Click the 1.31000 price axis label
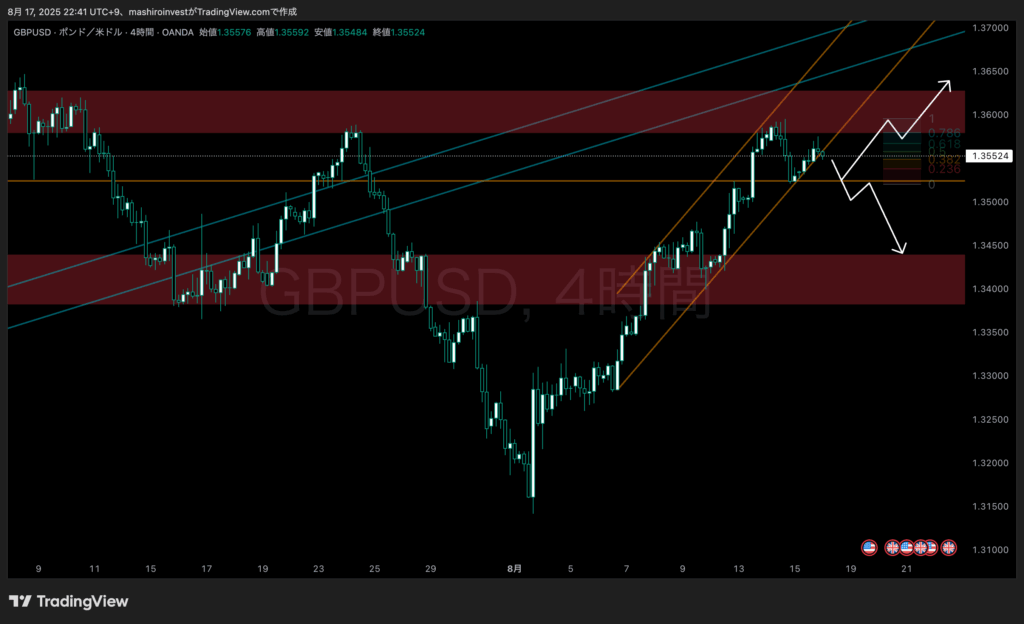This screenshot has width=1024, height=624. pos(990,550)
